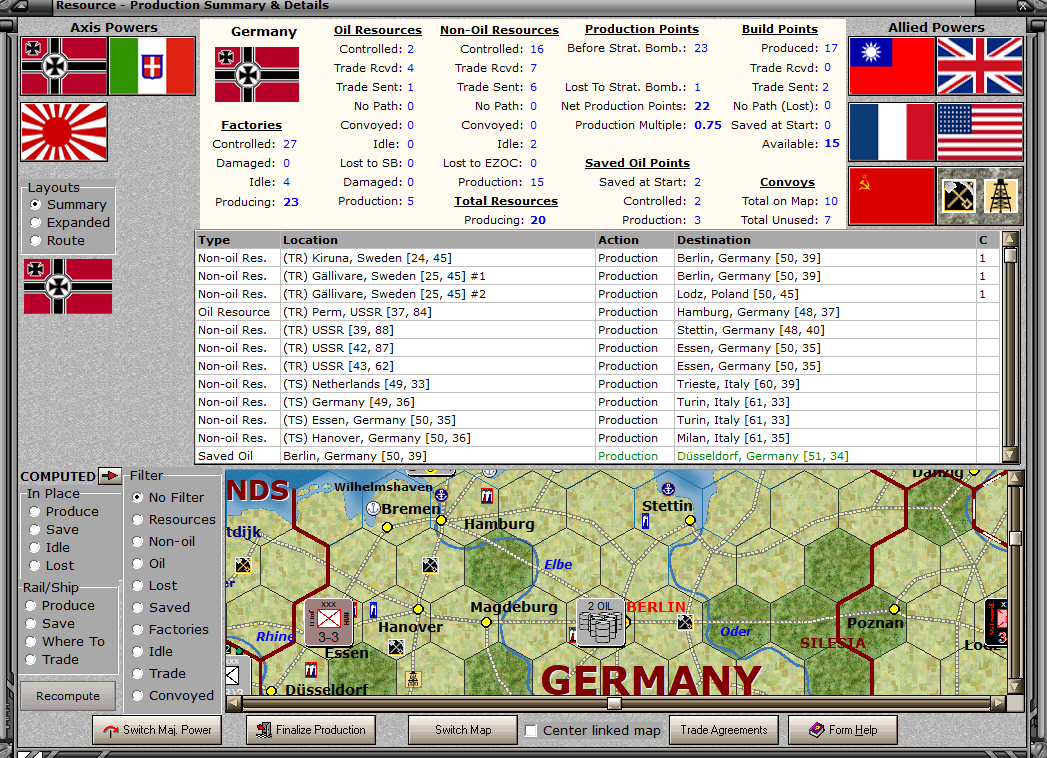Click the resource icon near Hanover
Screen dimensions: 1047x758
[396, 646]
